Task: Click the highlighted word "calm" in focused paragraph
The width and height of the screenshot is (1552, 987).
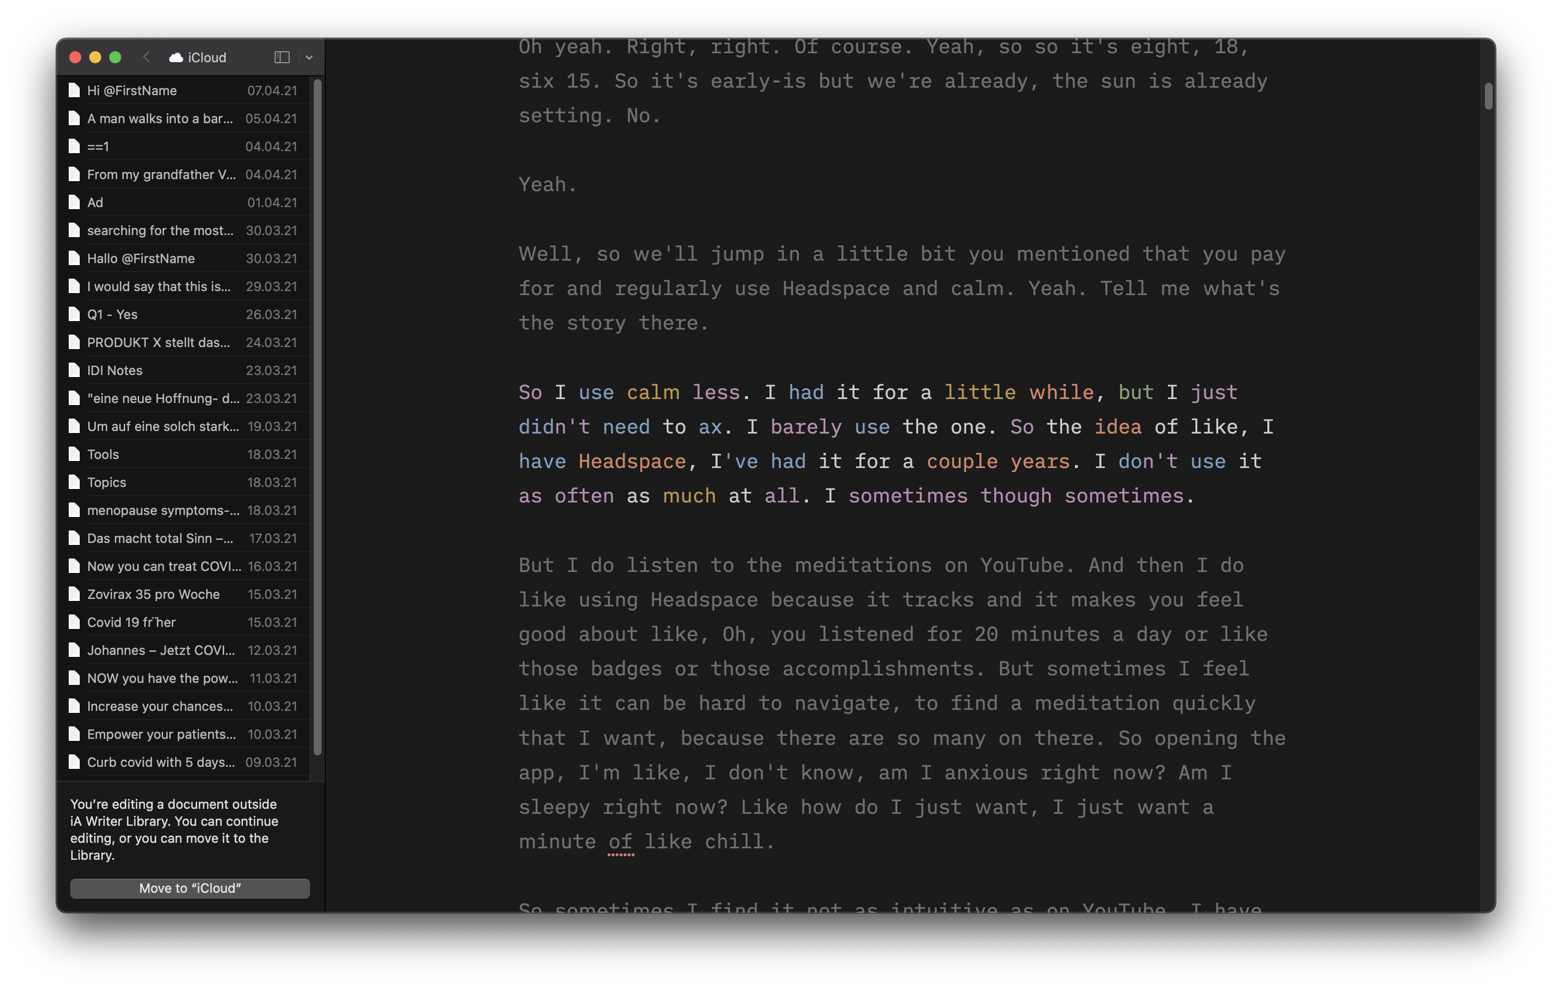Action: 653,392
